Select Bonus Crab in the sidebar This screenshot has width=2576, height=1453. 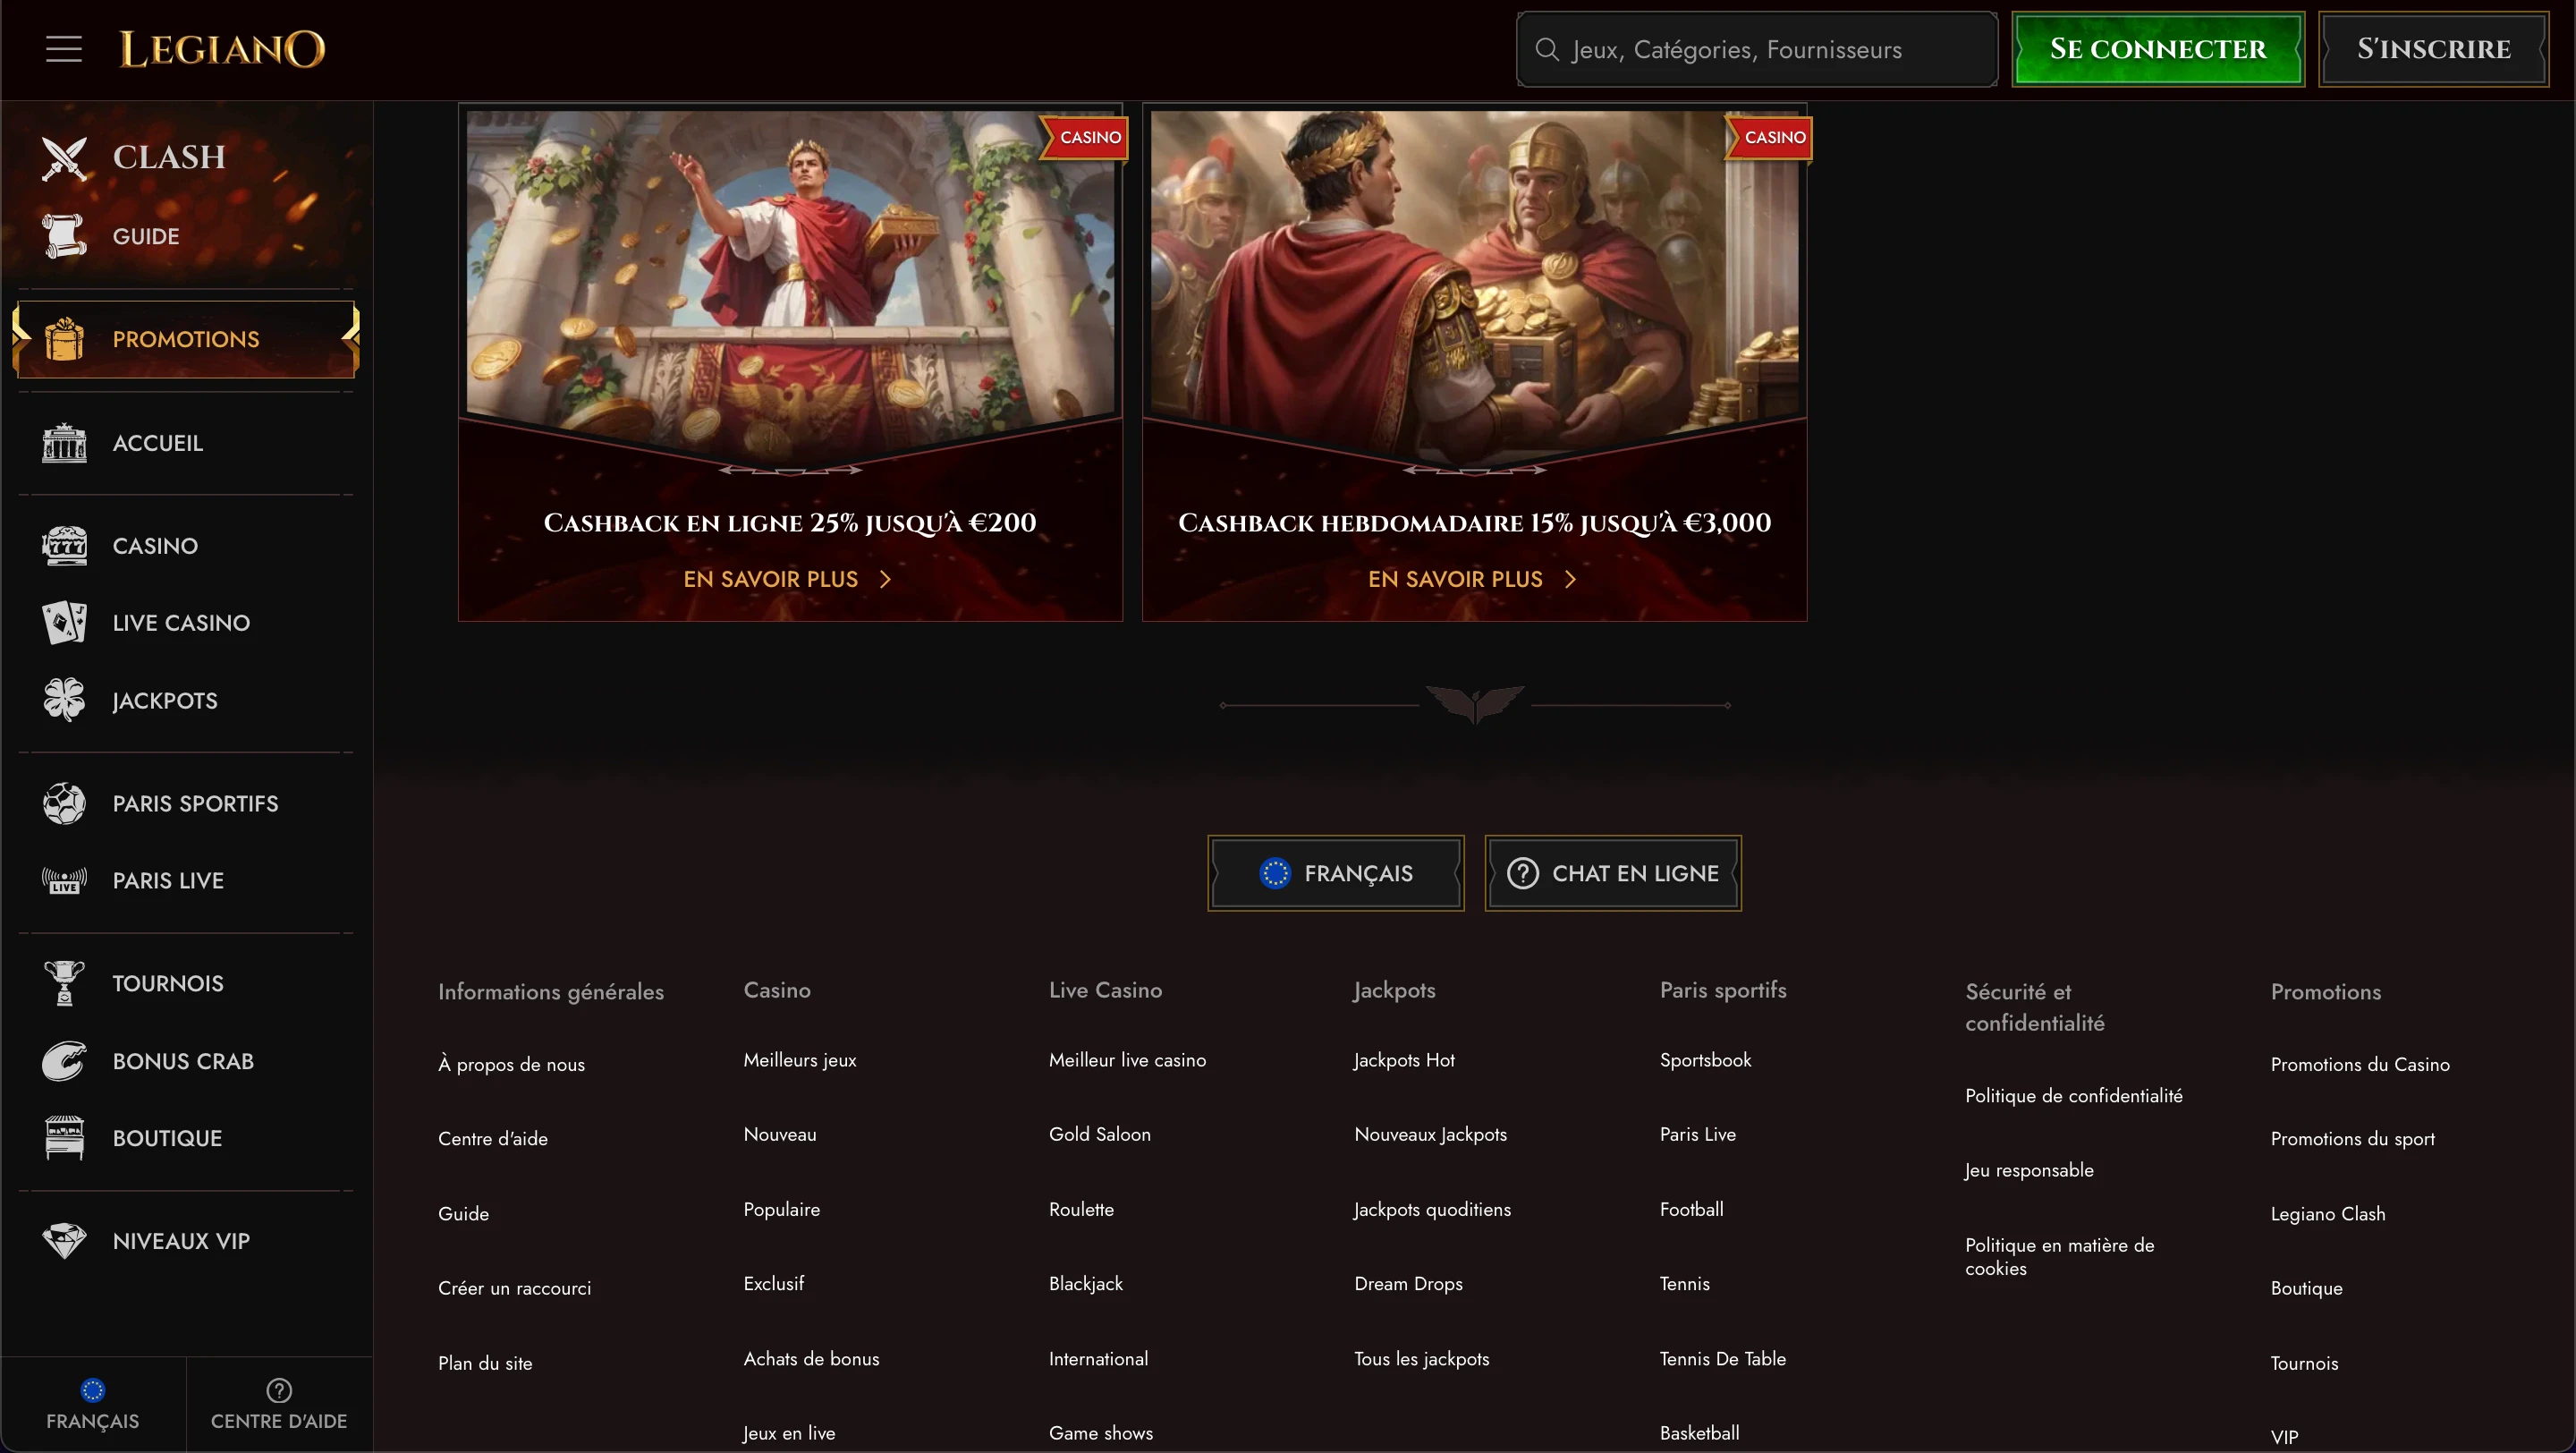[186, 1061]
